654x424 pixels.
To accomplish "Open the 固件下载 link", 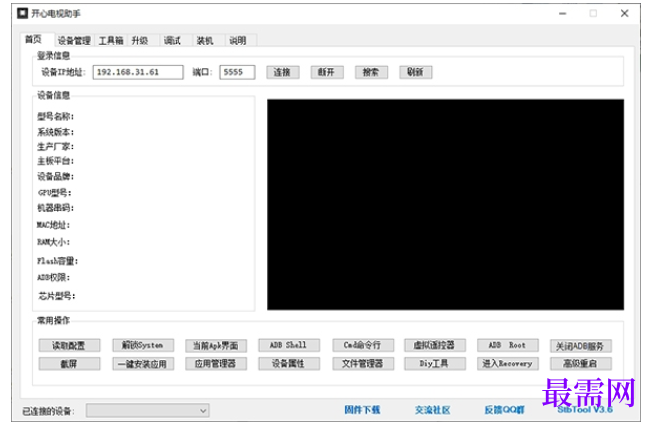I will 362,410.
